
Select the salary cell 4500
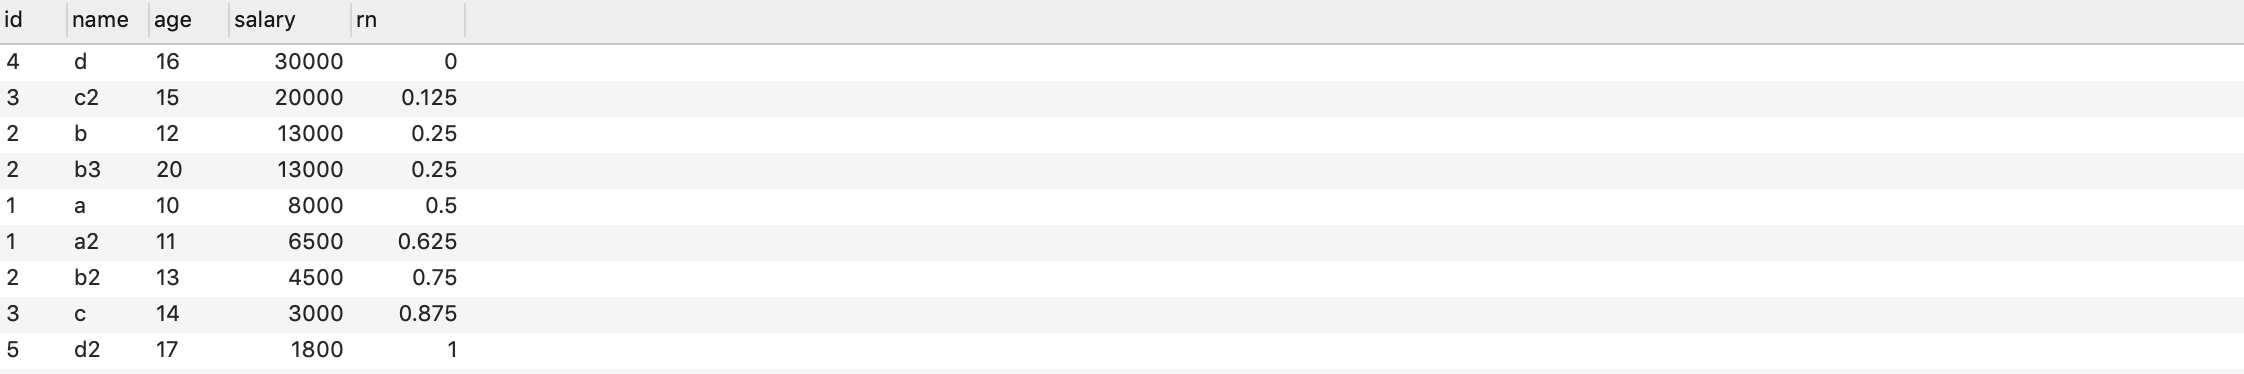tap(290, 278)
